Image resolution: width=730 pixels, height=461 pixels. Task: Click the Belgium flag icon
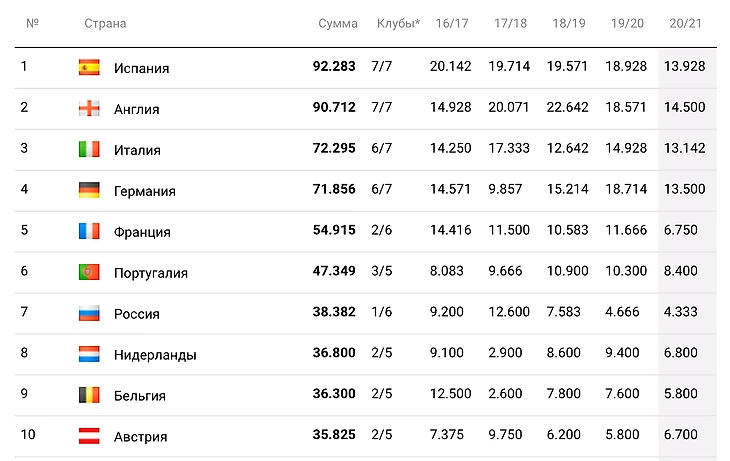(89, 395)
